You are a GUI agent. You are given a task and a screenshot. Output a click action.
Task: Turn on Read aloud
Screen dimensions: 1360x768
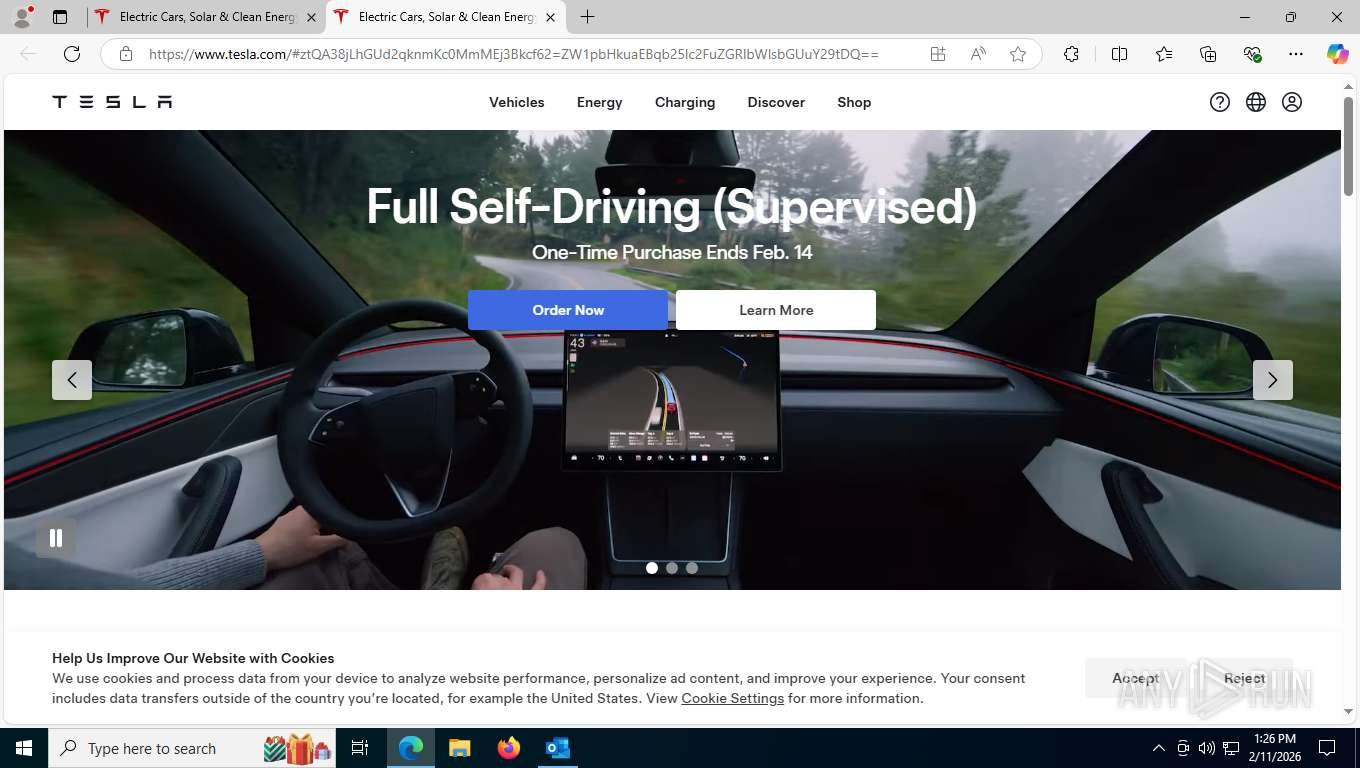(x=978, y=54)
